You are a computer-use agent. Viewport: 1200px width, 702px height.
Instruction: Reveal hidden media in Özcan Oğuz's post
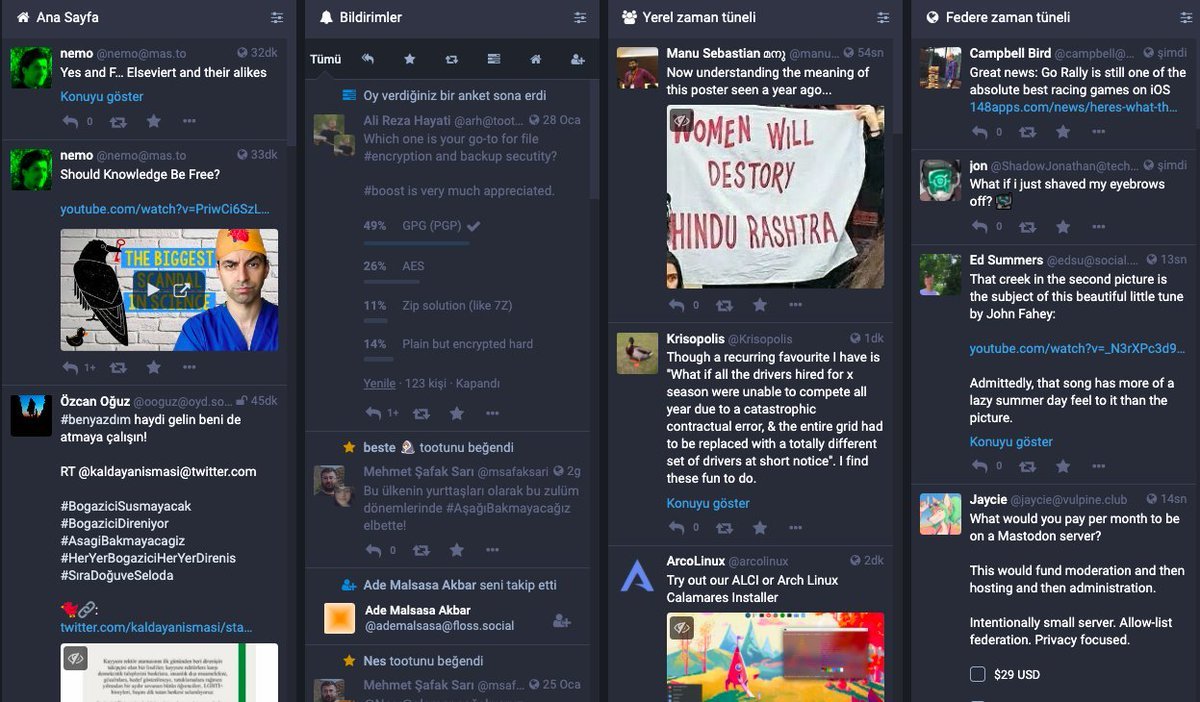click(x=75, y=658)
